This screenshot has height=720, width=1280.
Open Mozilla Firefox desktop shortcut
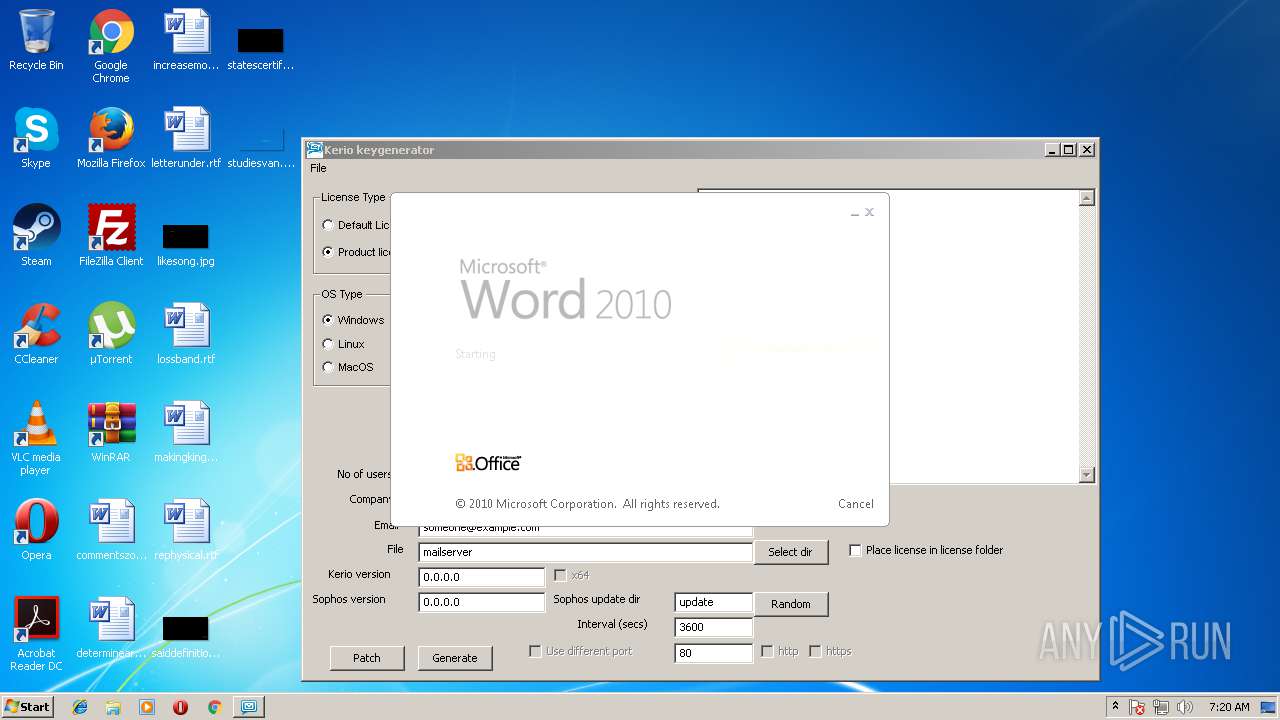coord(111,138)
